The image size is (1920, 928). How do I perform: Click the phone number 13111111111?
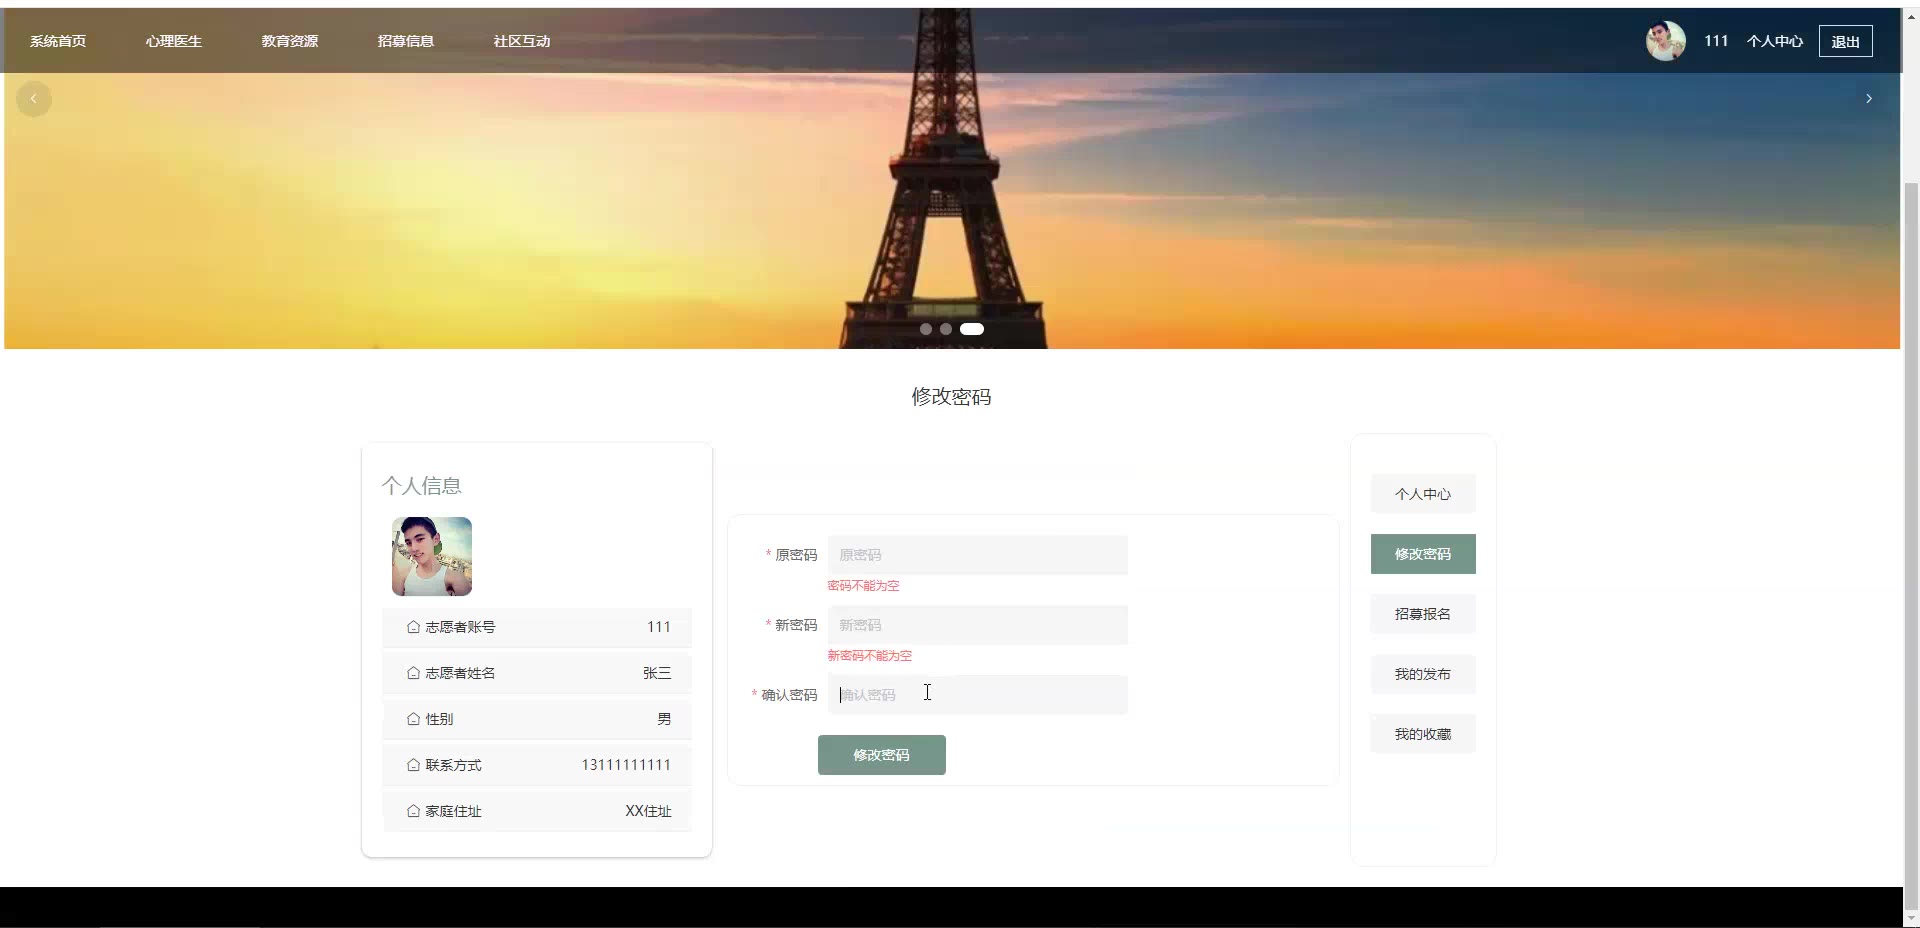[x=626, y=765]
